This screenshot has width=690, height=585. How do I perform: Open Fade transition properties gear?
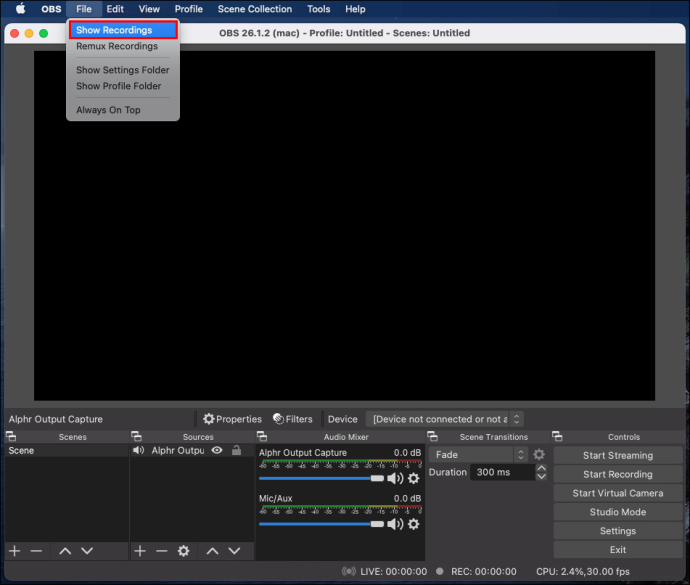[539, 454]
